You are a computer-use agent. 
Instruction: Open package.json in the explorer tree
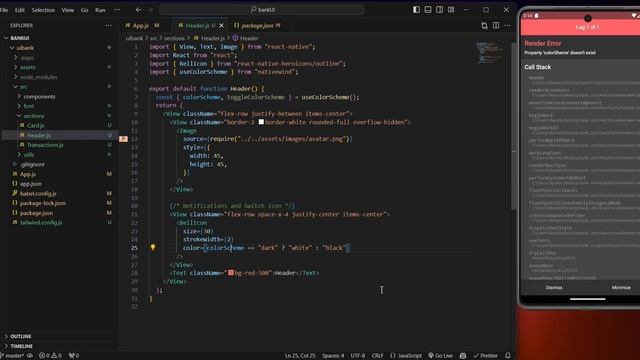click(x=59, y=213)
